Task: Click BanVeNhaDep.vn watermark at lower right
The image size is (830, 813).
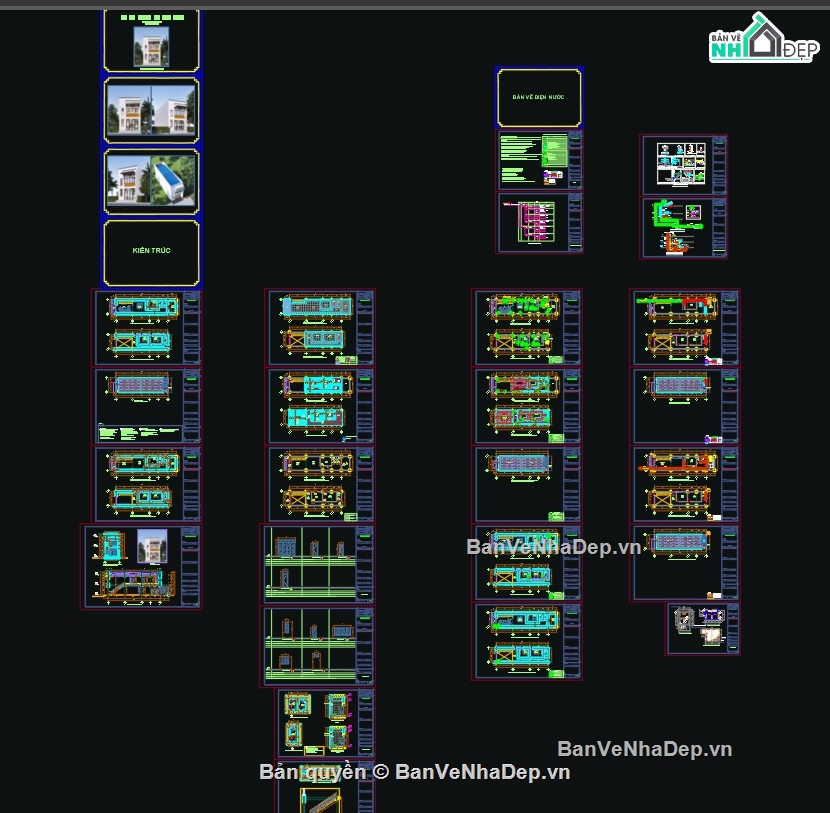Action: click(644, 749)
